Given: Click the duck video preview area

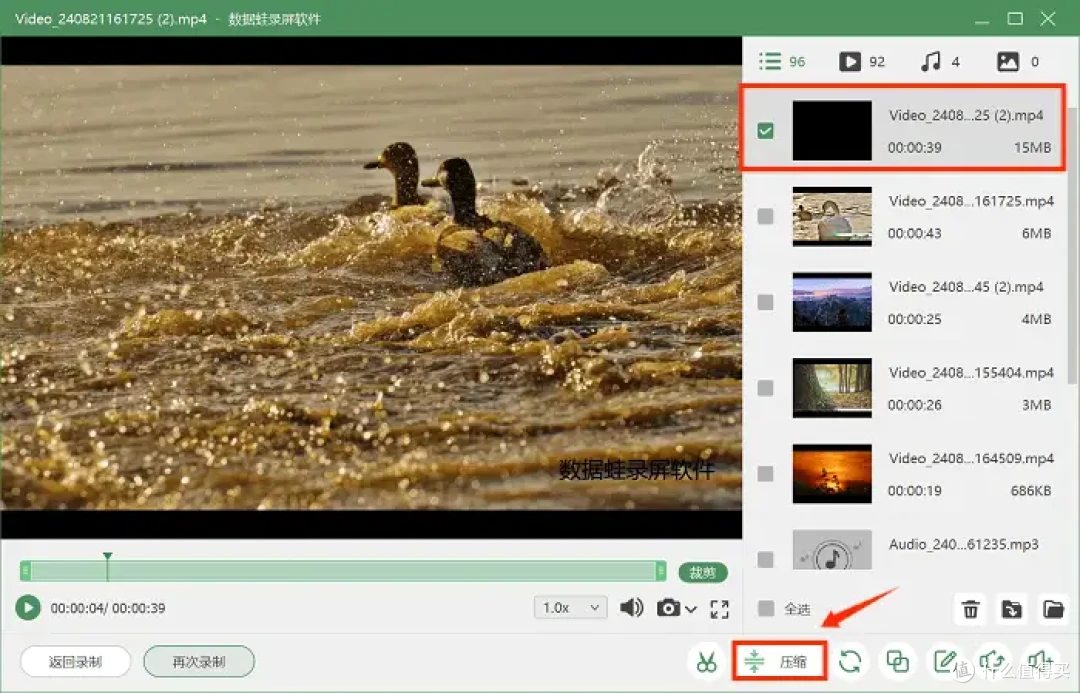Looking at the screenshot, I should click(371, 287).
